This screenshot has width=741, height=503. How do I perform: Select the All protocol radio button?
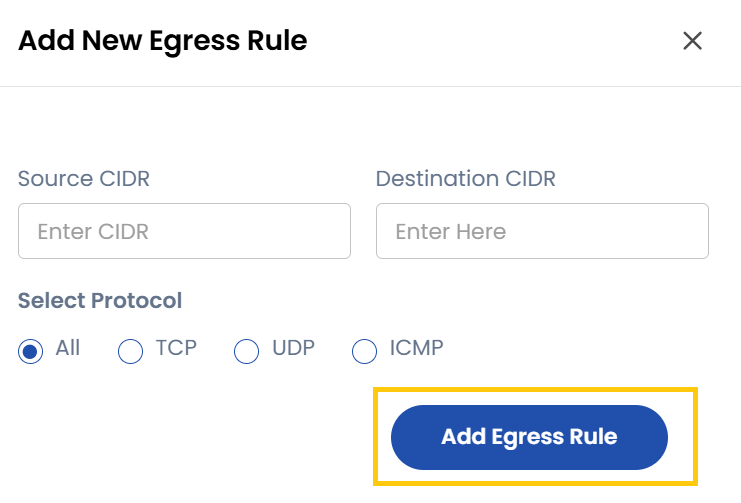[31, 351]
